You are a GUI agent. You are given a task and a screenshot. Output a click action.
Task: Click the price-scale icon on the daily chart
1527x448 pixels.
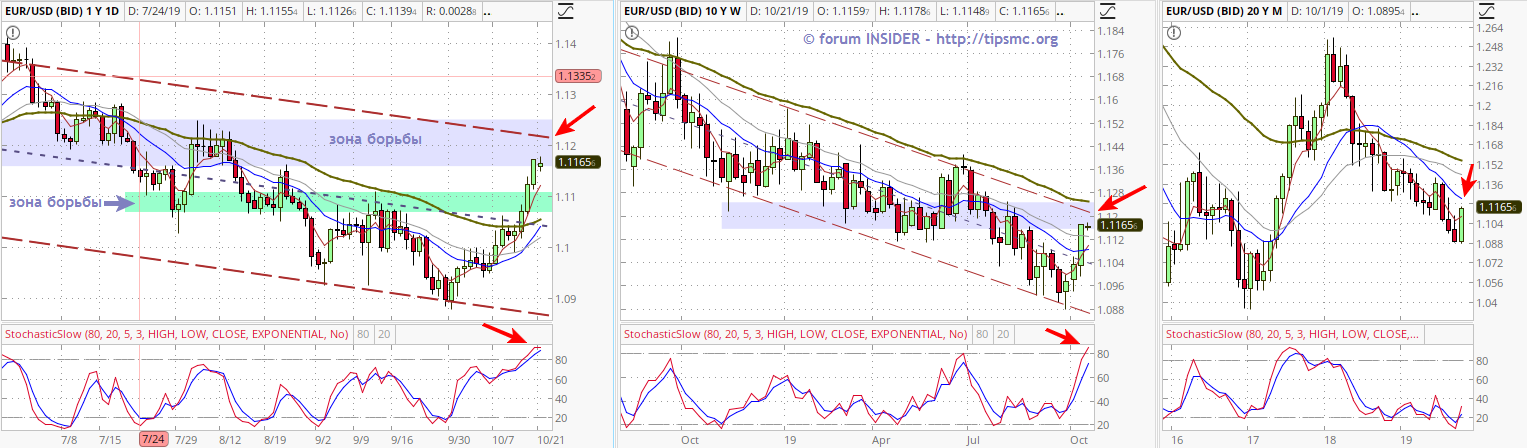click(x=566, y=11)
